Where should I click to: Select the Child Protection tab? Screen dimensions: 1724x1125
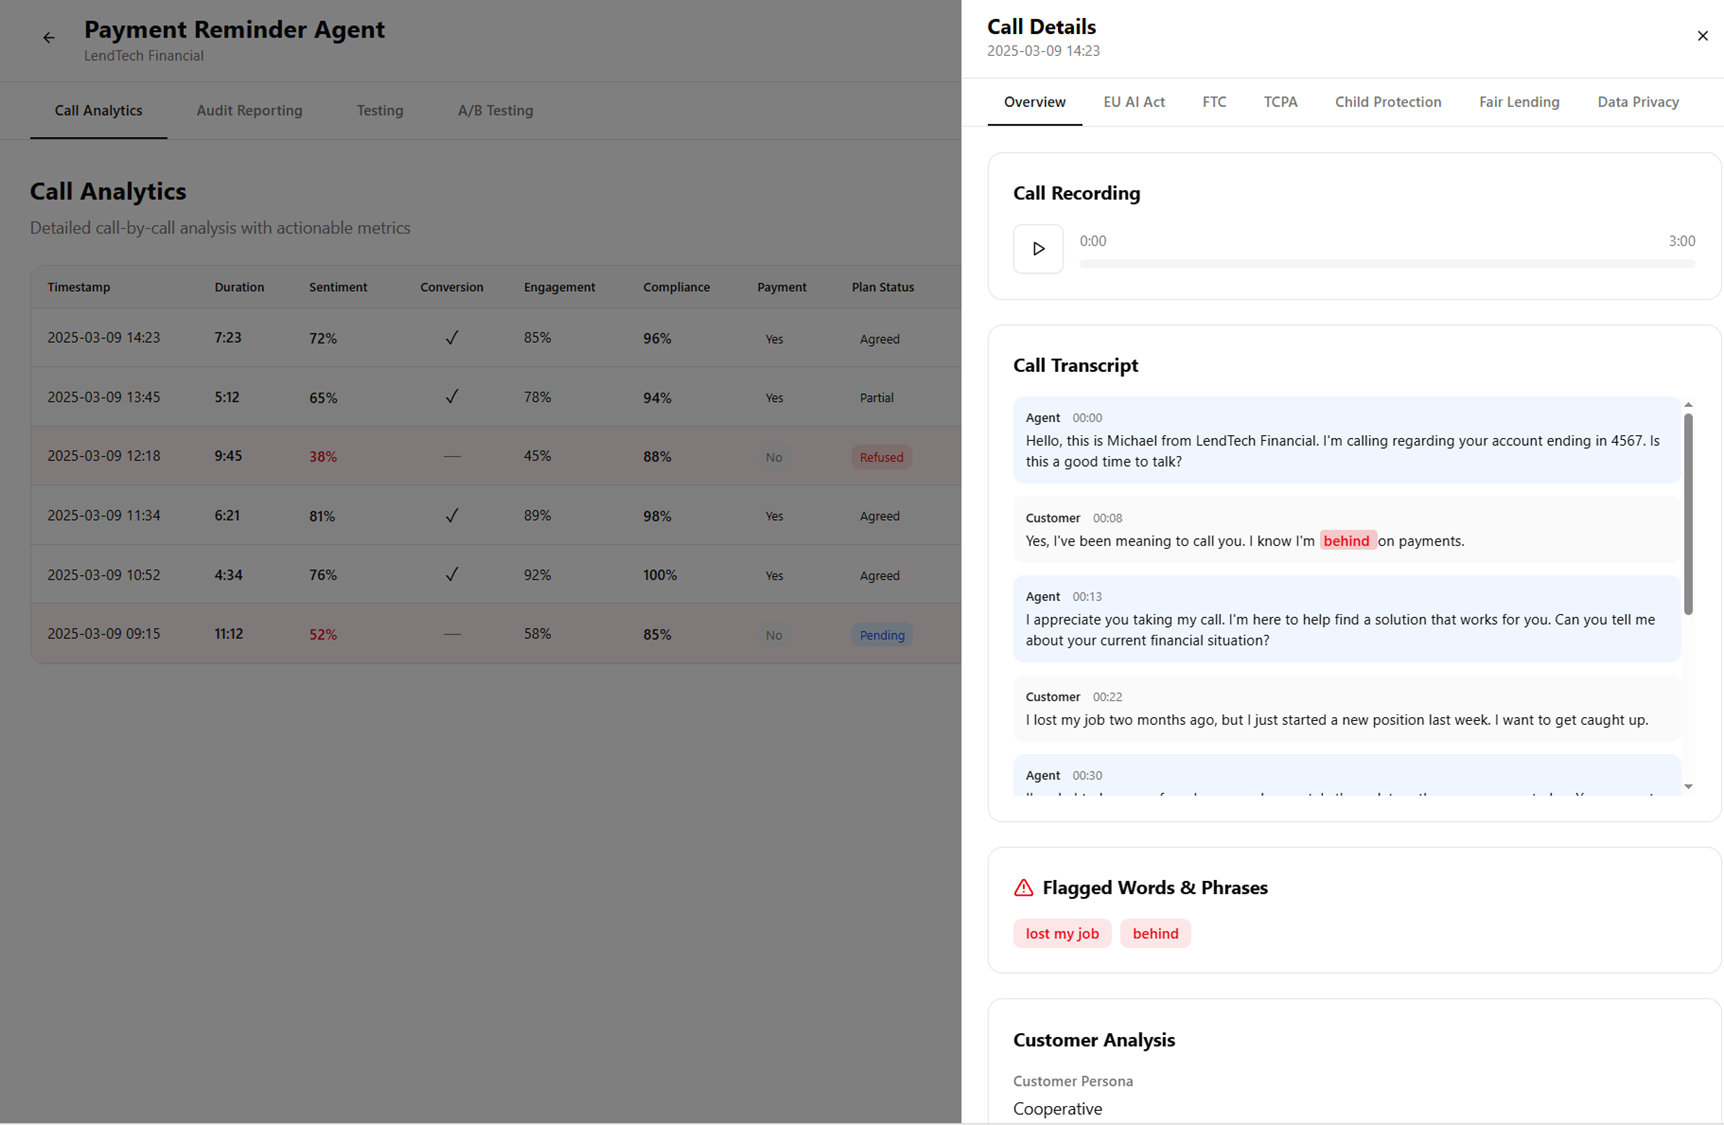[x=1388, y=101]
